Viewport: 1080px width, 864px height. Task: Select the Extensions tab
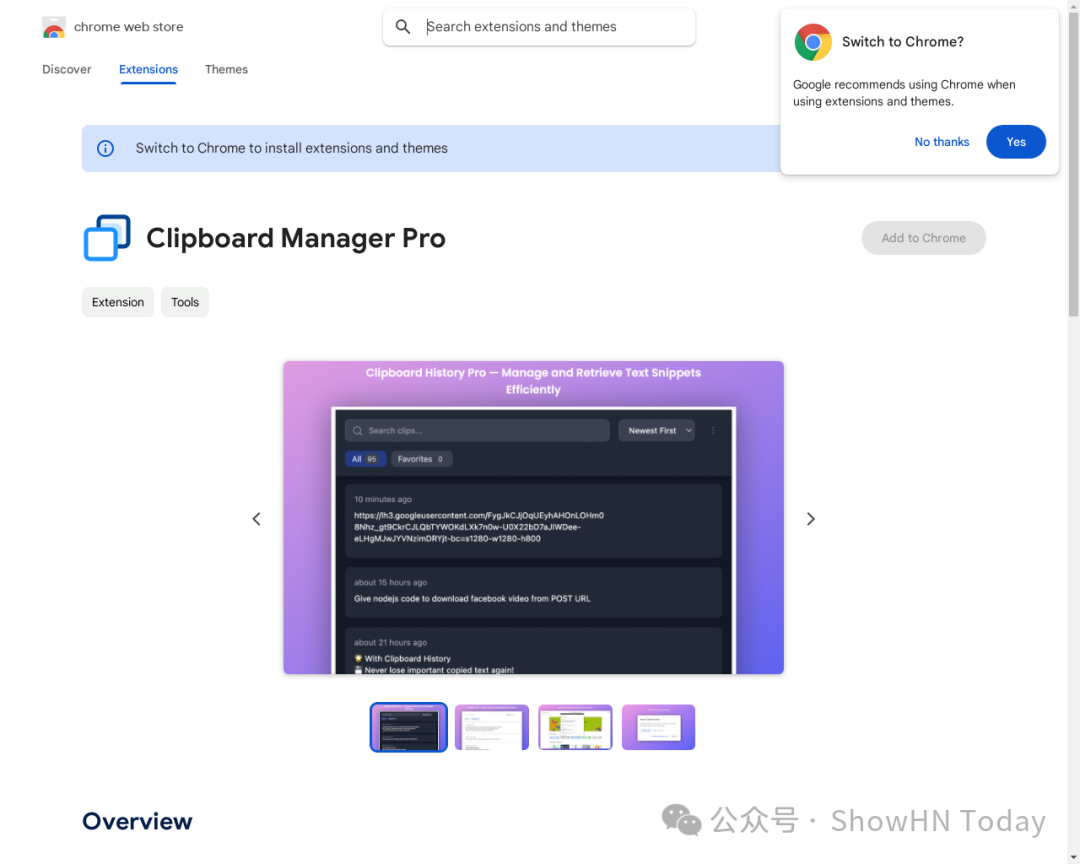coord(148,69)
